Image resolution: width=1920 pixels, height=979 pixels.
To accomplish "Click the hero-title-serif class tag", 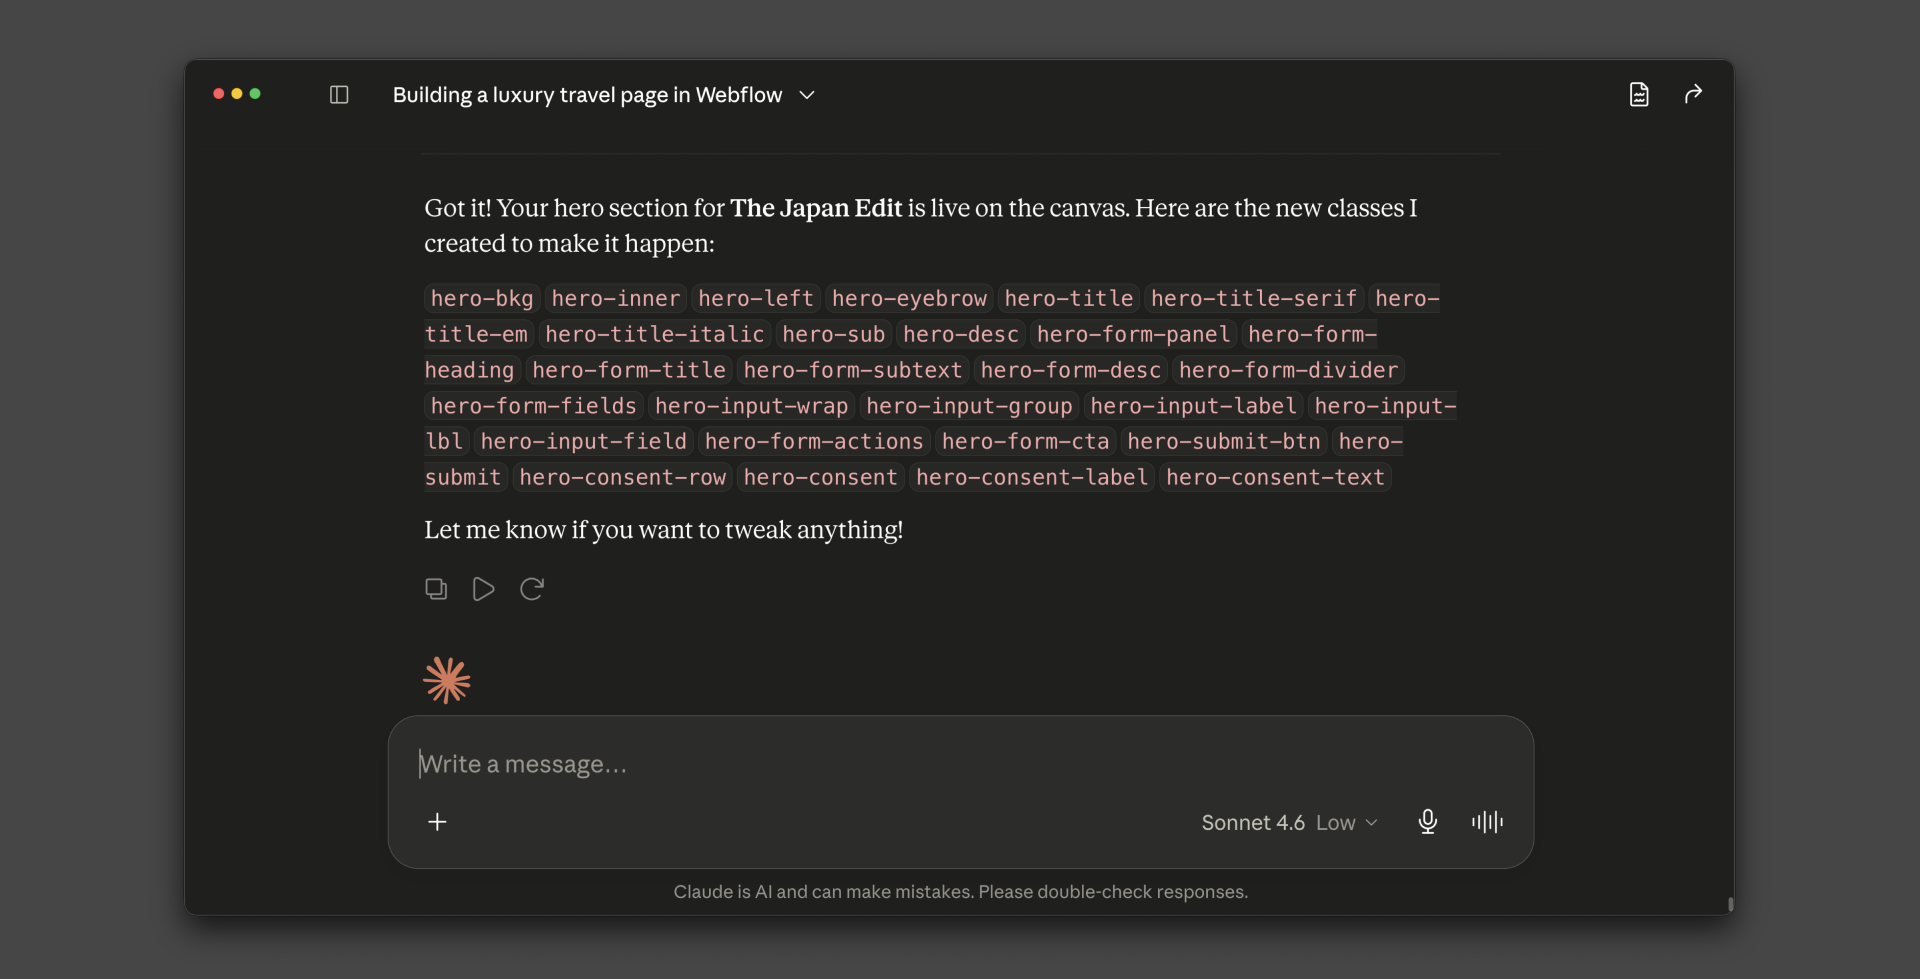I will point(1254,299).
